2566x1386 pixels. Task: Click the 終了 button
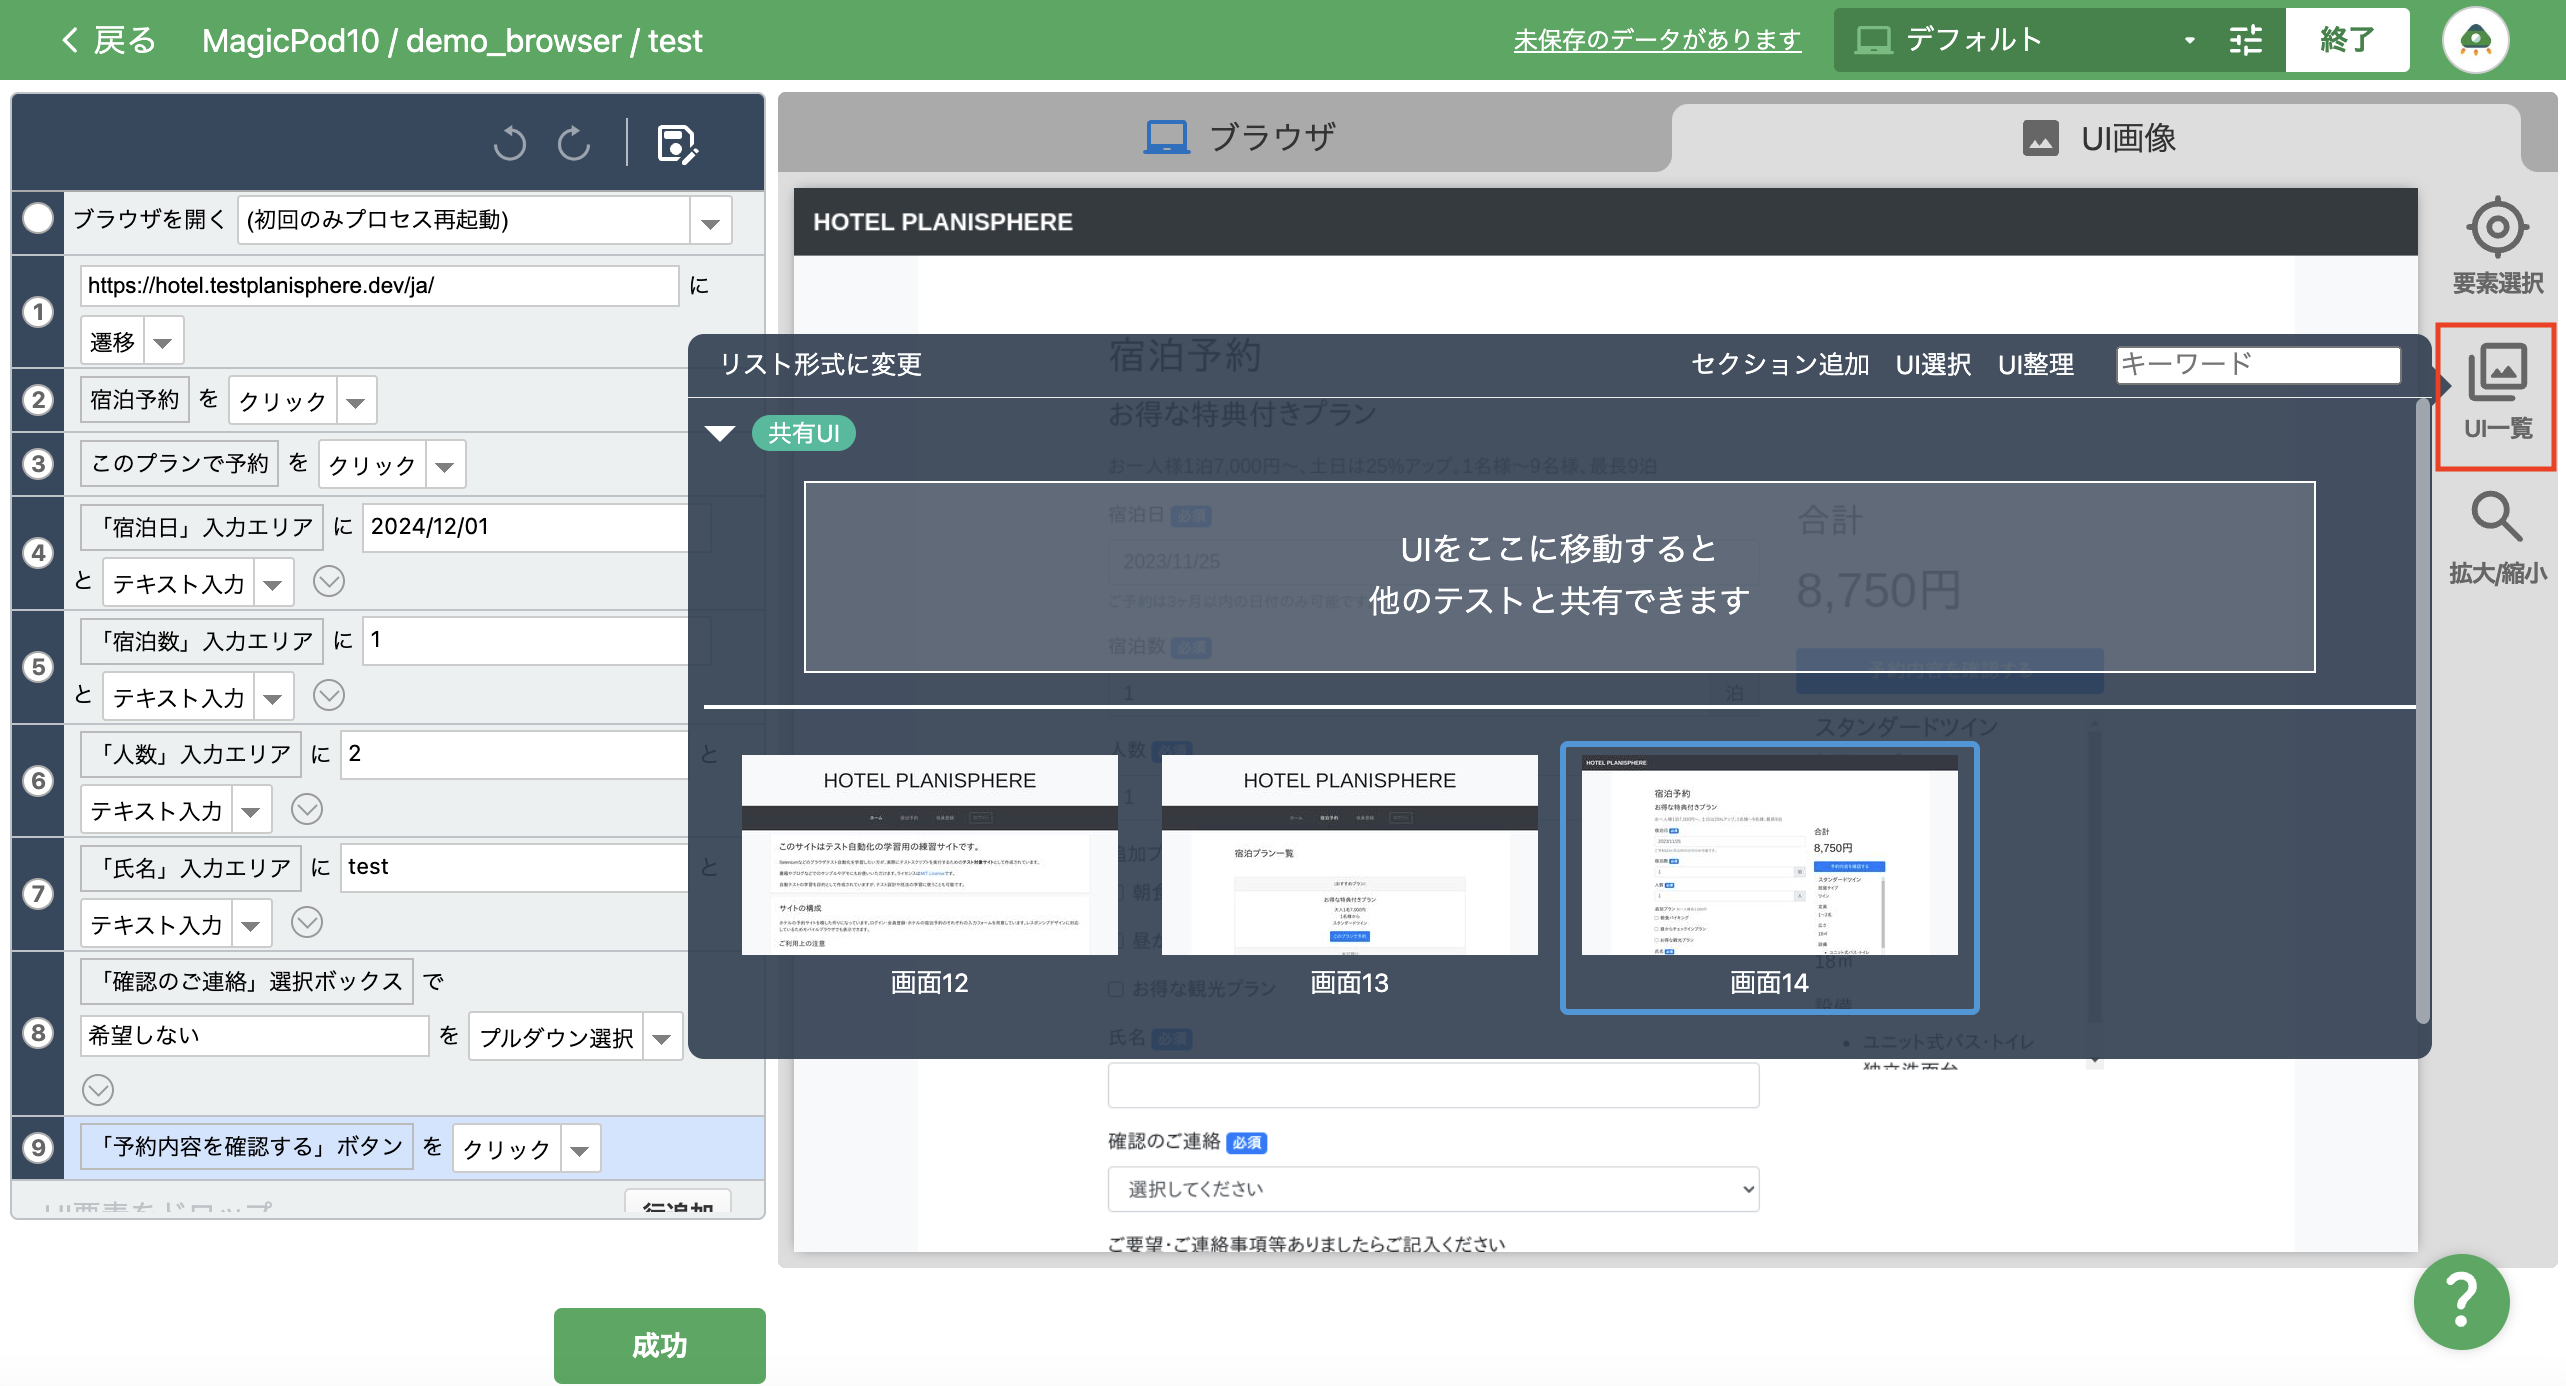2346,40
